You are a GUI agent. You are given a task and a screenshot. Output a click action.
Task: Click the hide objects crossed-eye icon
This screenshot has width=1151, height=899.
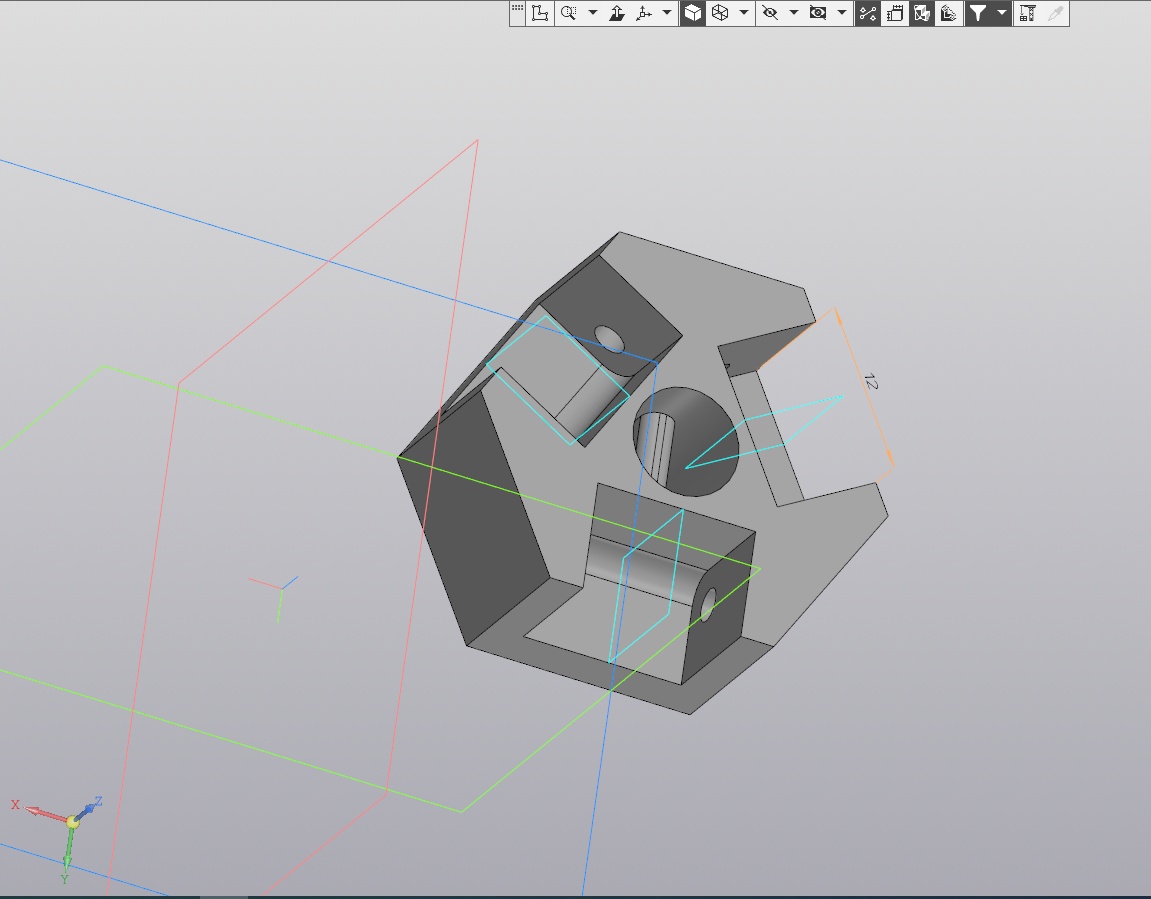[769, 13]
